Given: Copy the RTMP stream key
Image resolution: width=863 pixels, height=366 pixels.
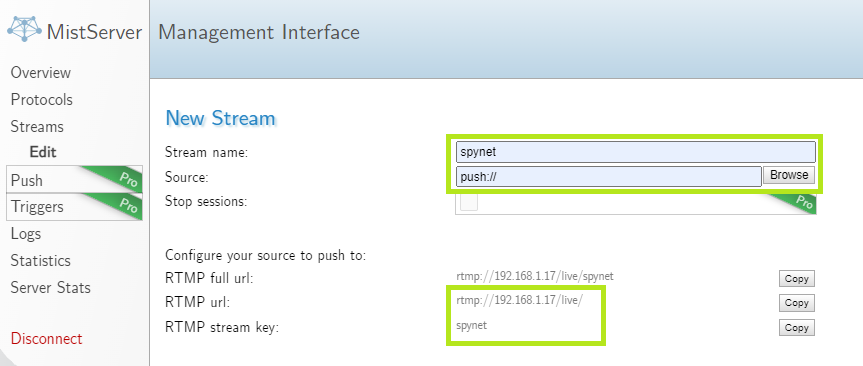Looking at the screenshot, I should pos(796,327).
